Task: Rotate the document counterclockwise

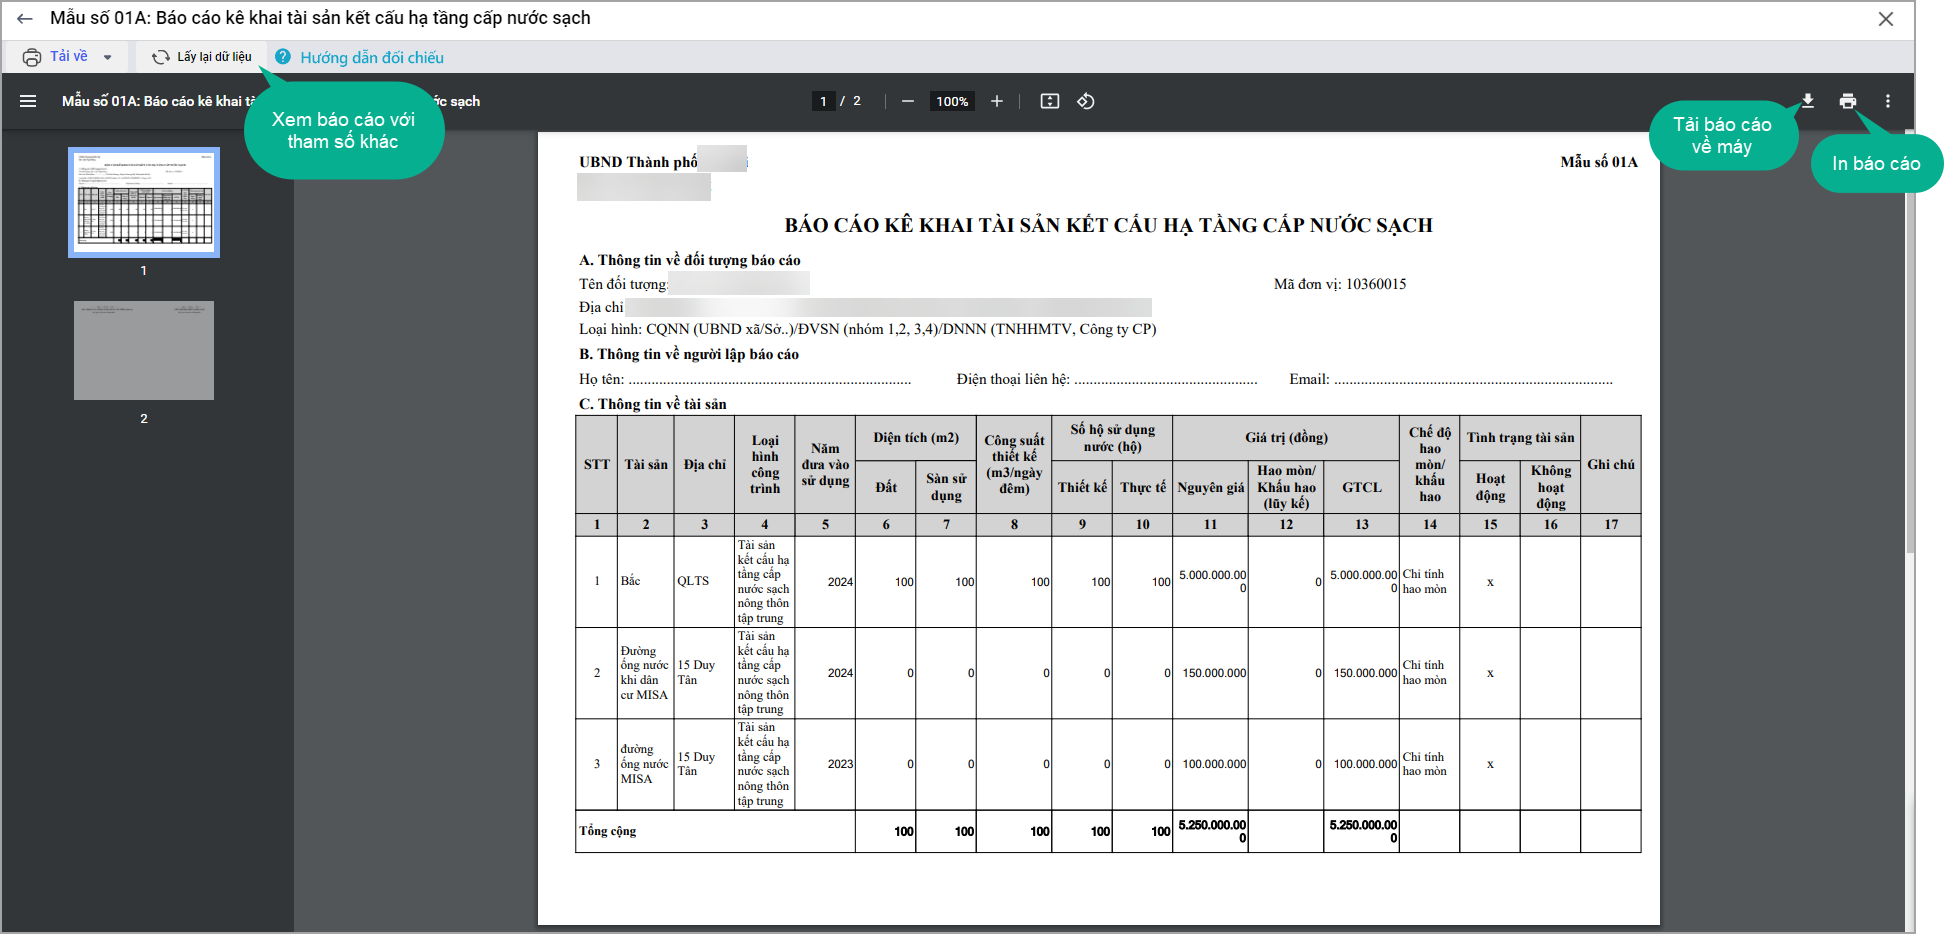Action: coord(1086,101)
